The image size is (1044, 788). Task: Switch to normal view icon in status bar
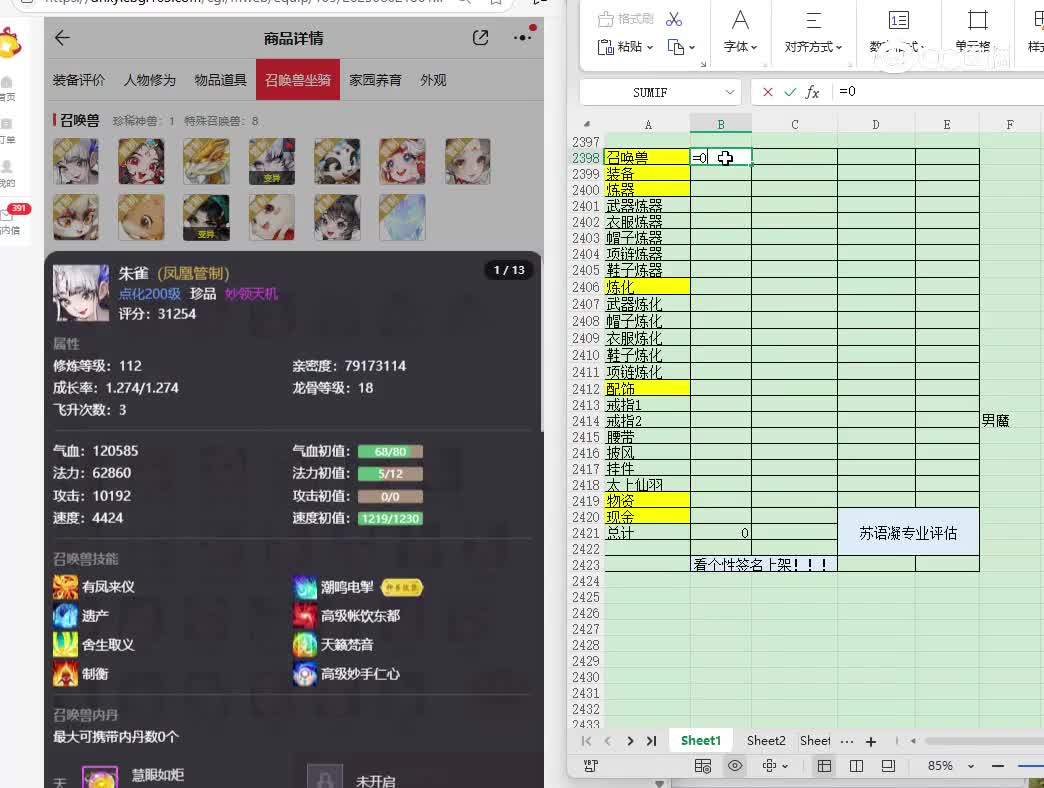pyautogui.click(x=824, y=766)
